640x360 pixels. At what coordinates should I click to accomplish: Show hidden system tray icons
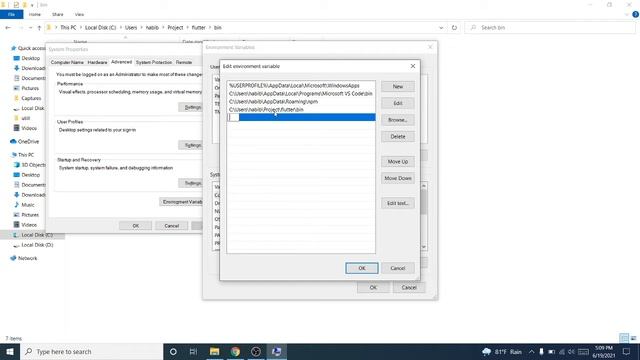(531, 351)
